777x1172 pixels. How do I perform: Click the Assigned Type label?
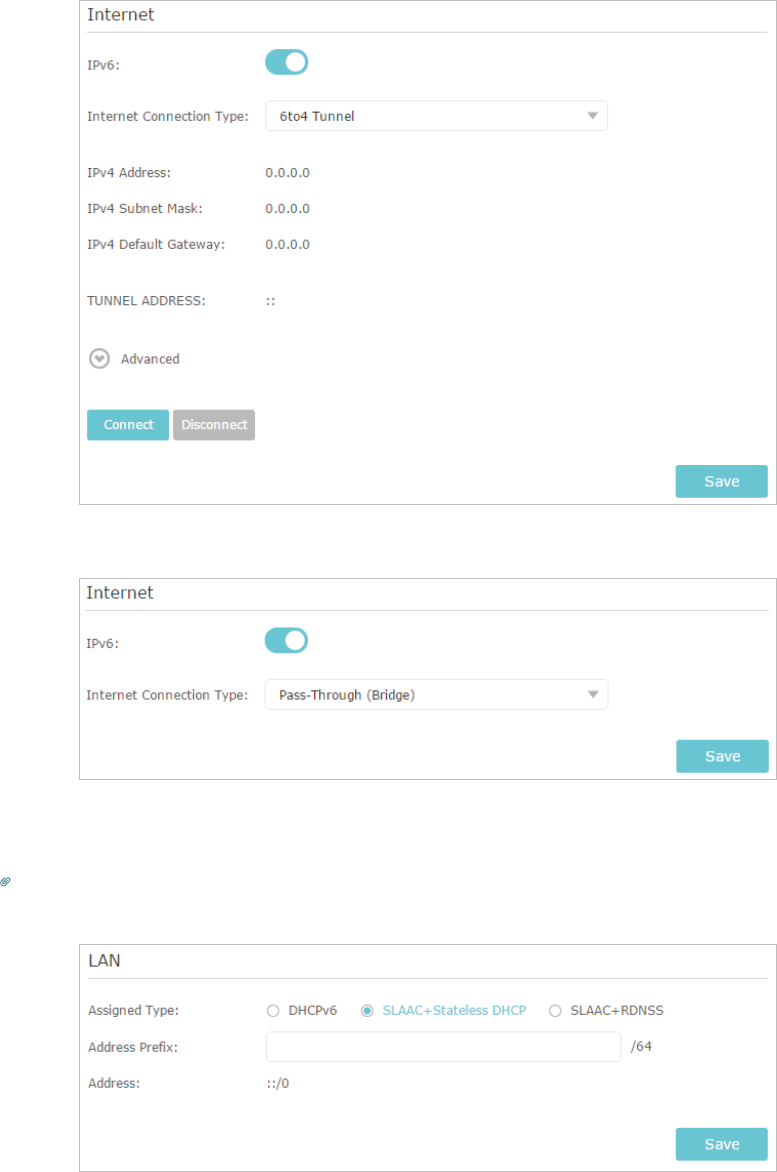click(134, 1011)
